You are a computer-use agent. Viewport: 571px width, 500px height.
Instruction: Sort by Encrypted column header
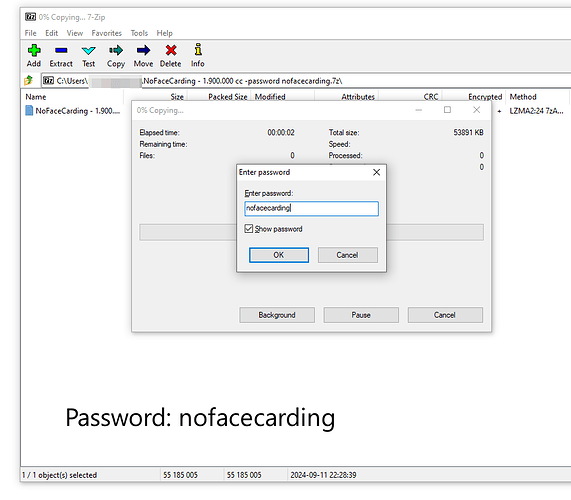485,97
